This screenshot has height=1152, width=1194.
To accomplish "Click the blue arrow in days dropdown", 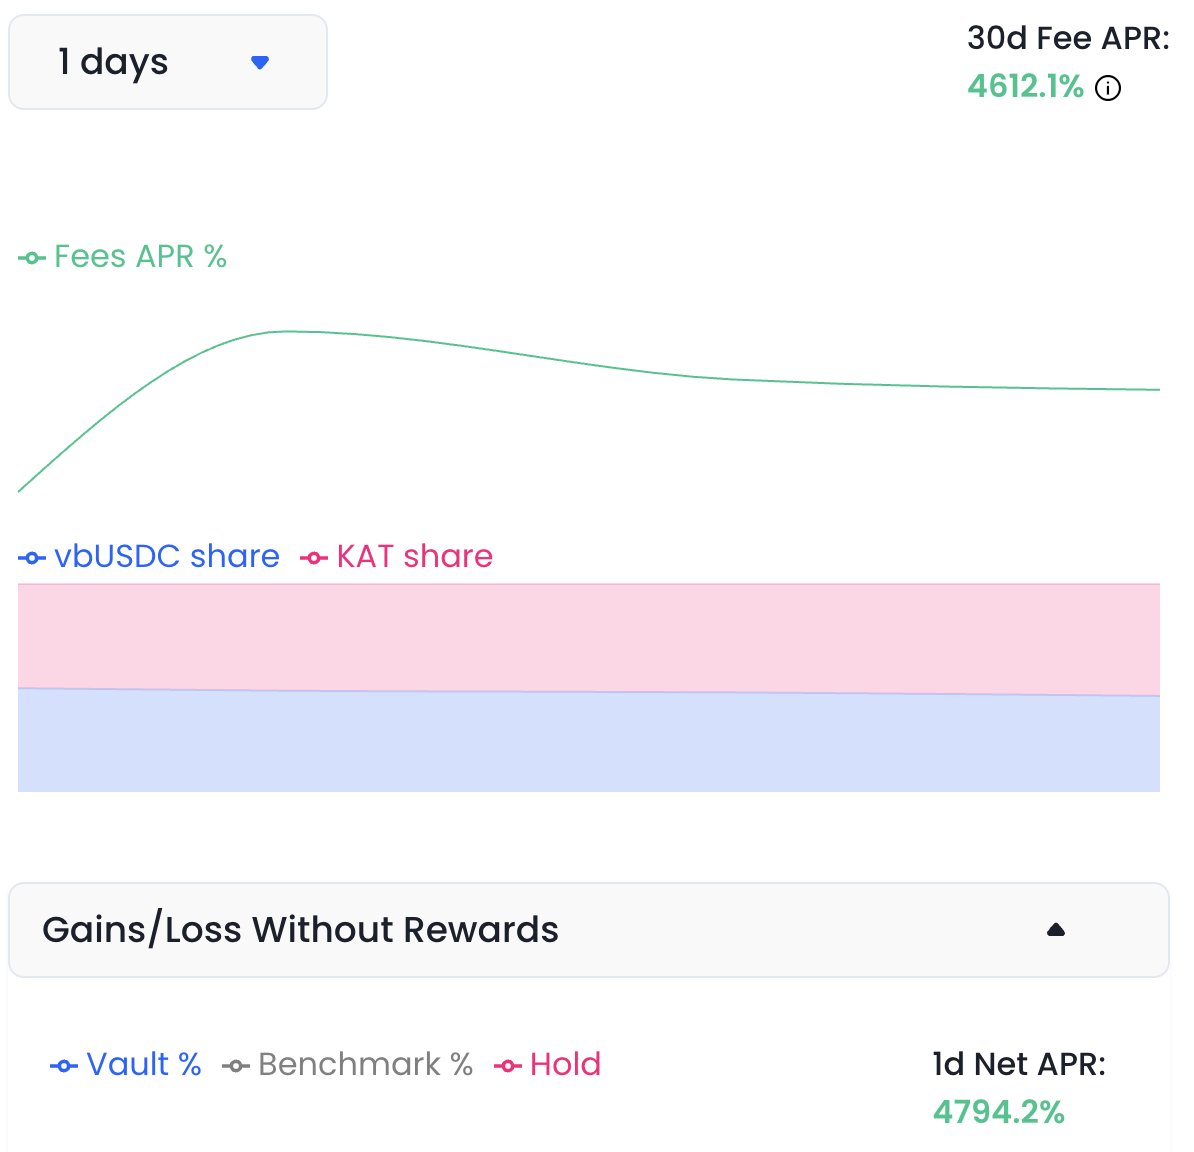I will pos(260,62).
